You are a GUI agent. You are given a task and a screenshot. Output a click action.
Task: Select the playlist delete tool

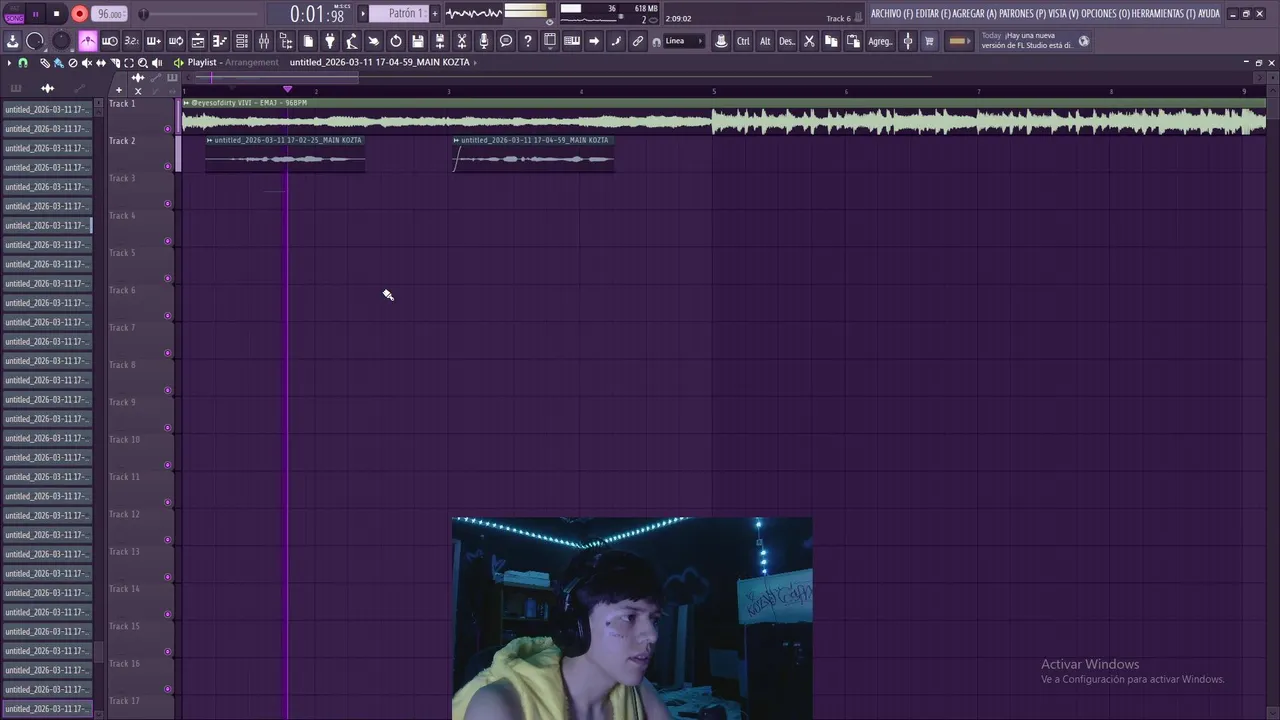(72, 62)
